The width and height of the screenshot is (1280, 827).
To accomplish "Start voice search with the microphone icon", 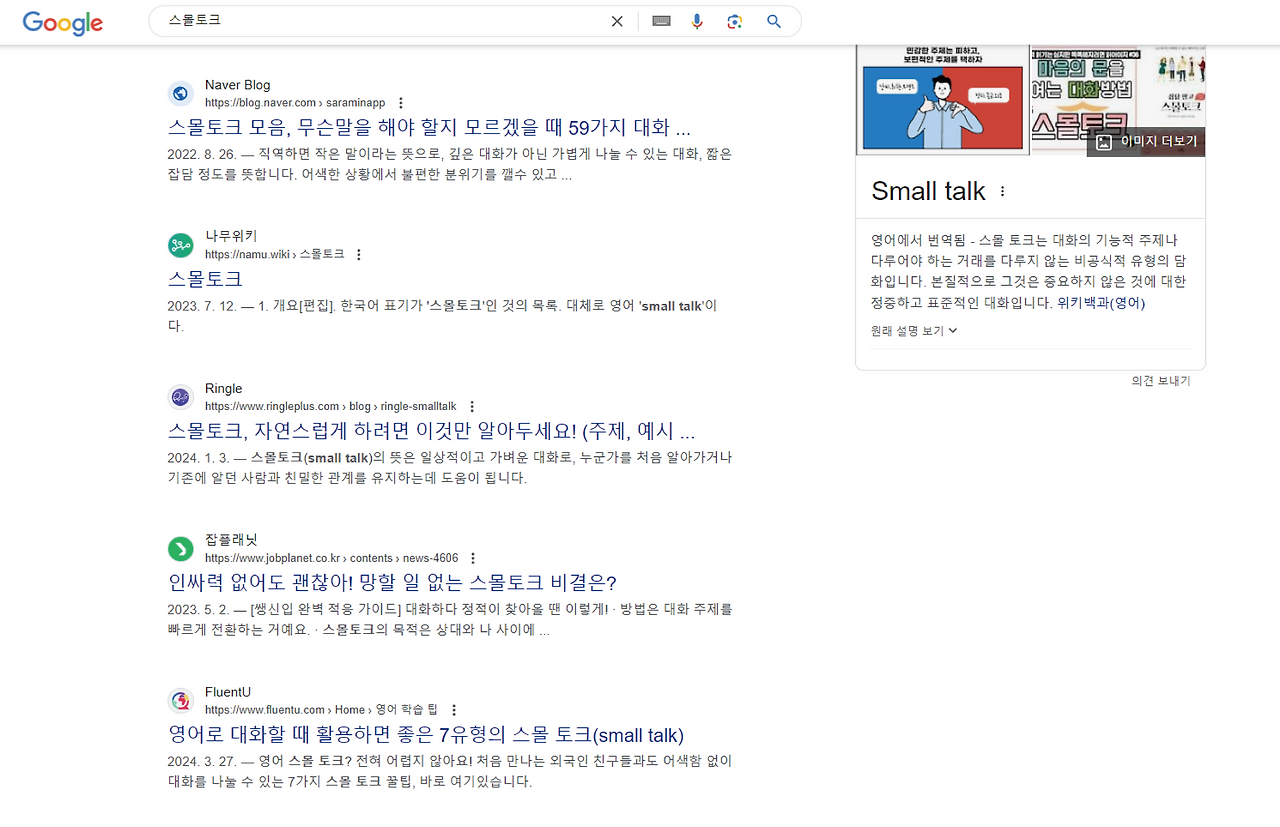I will point(697,21).
